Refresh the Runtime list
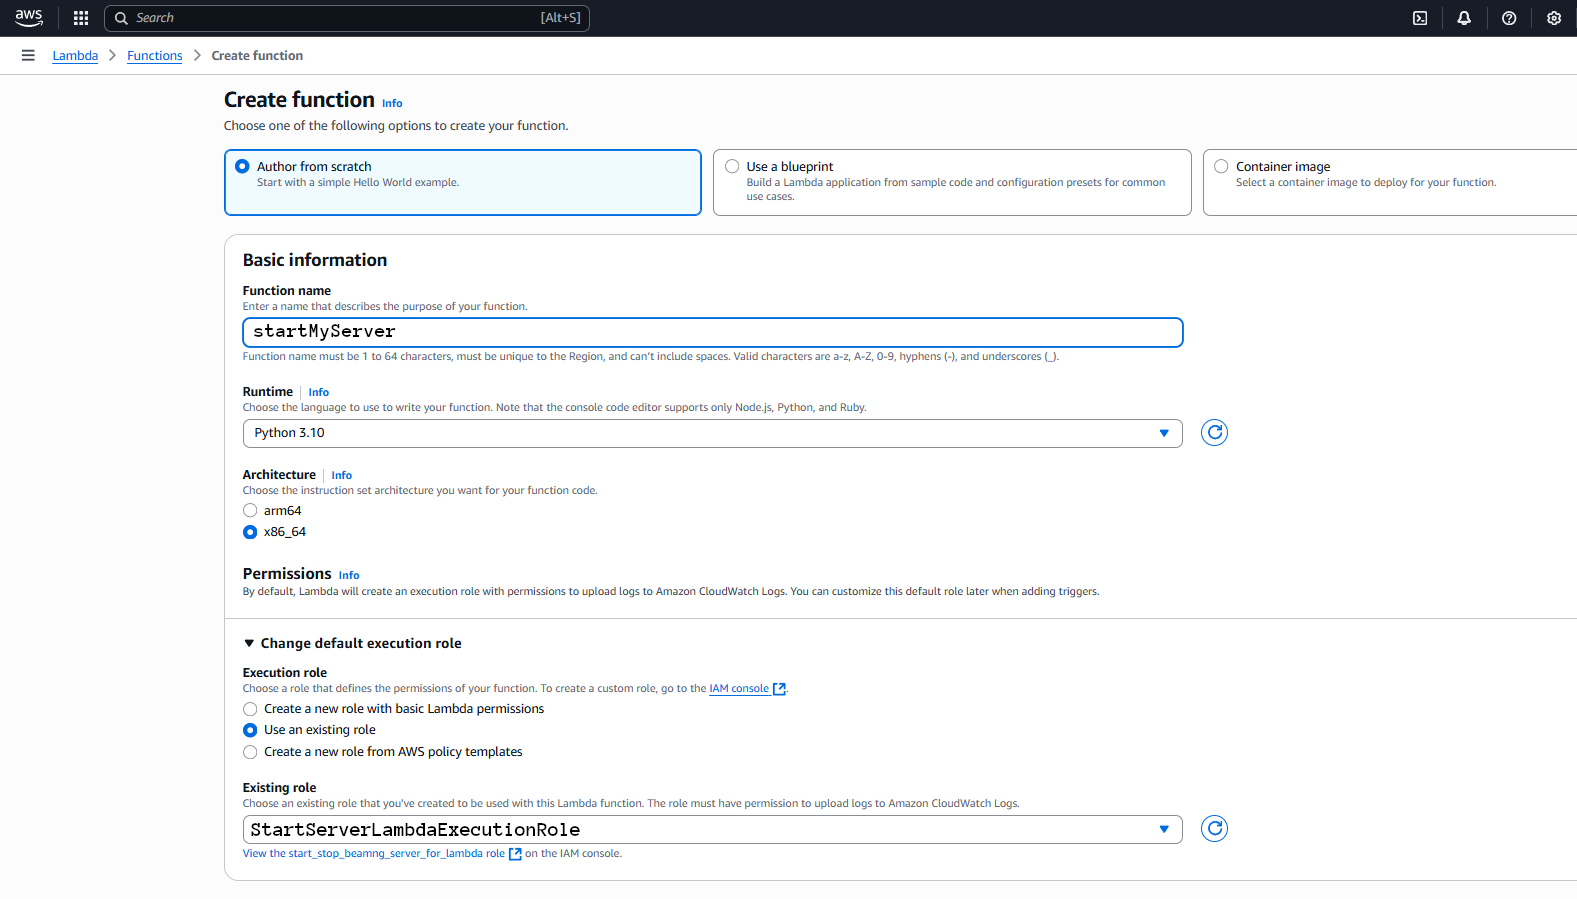Screen dimensions: 1577x899 pos(1214,433)
